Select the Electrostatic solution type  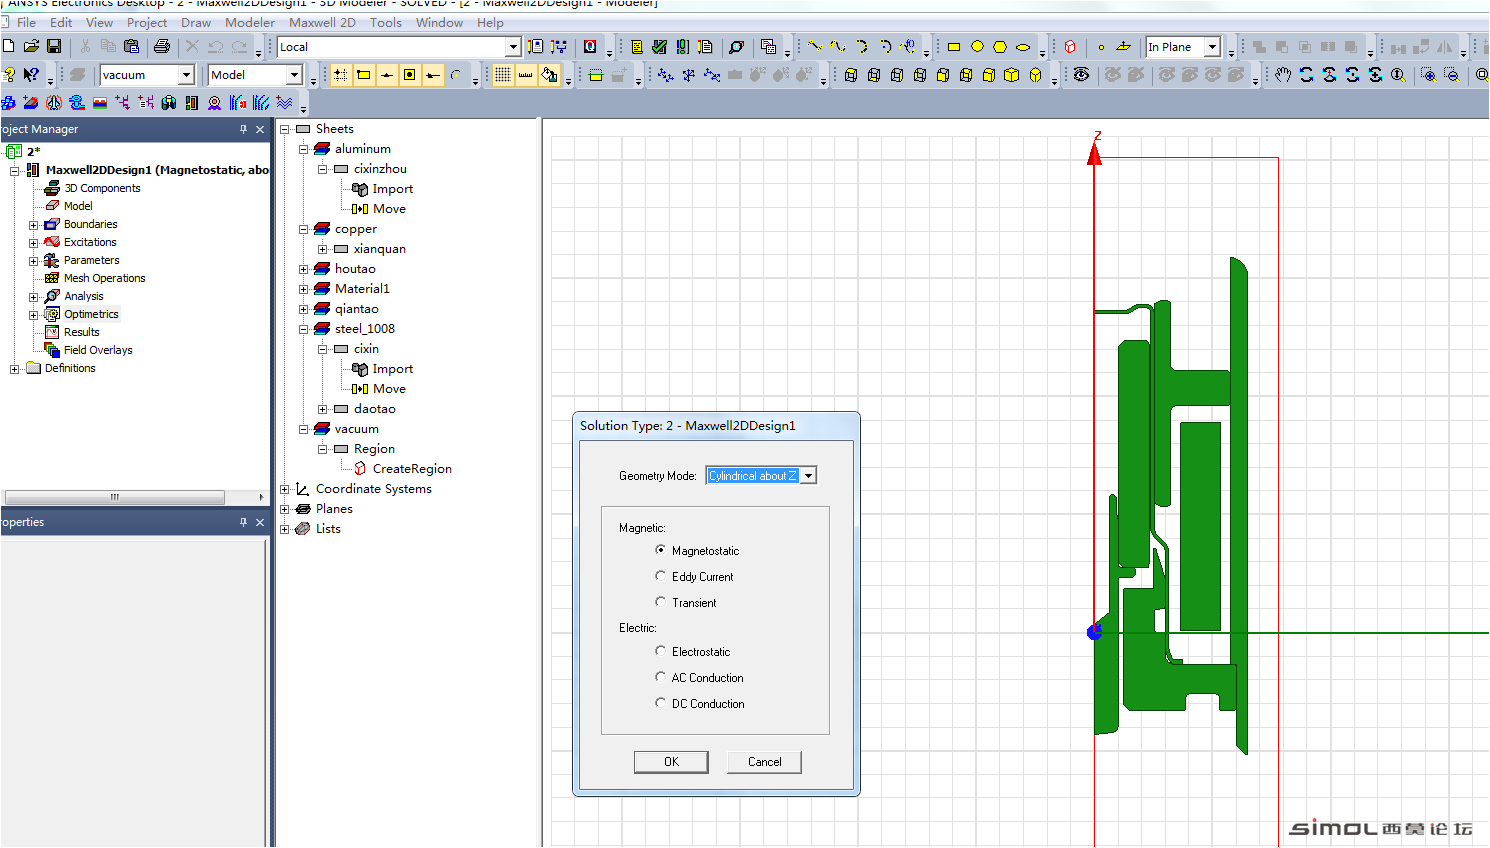[x=660, y=651]
